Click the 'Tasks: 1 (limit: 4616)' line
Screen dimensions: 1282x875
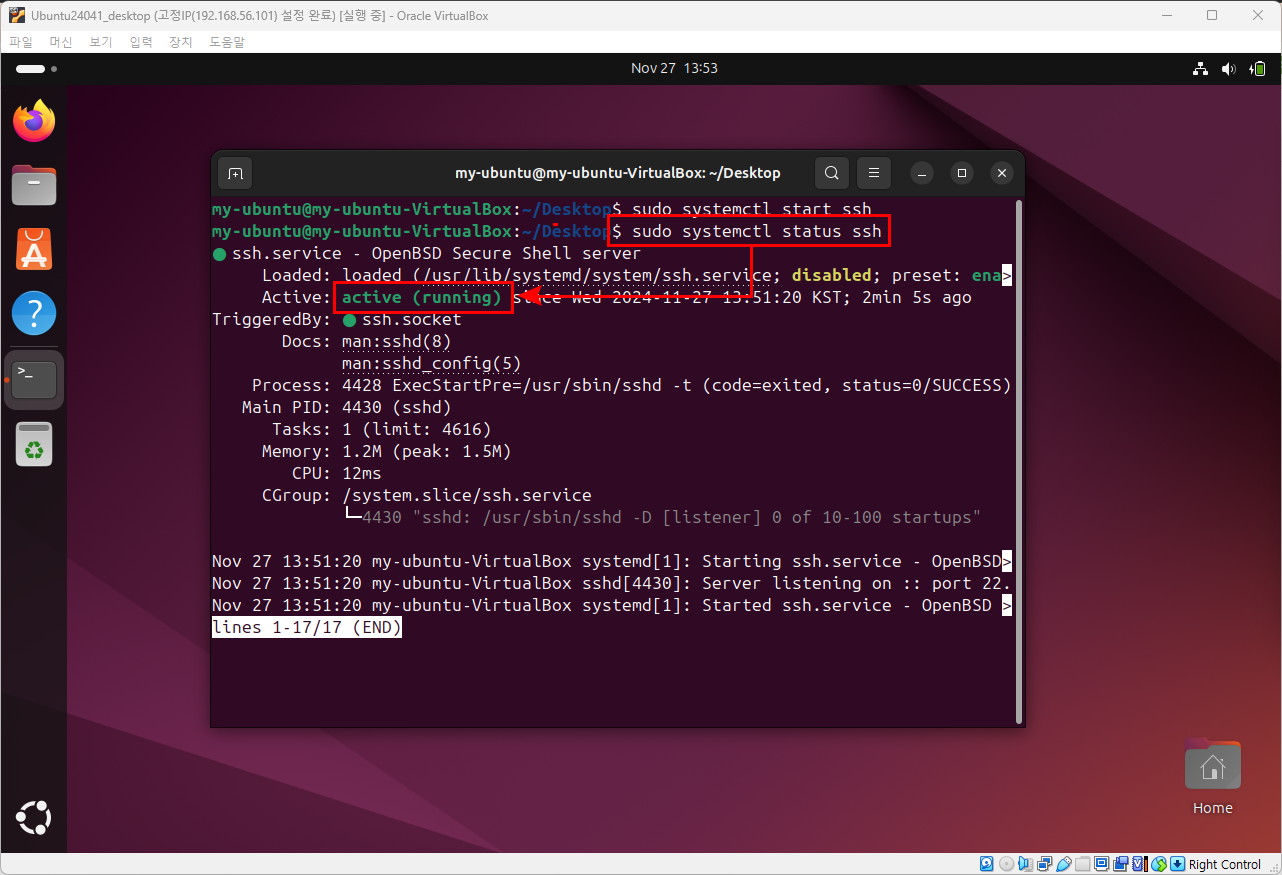382,430
